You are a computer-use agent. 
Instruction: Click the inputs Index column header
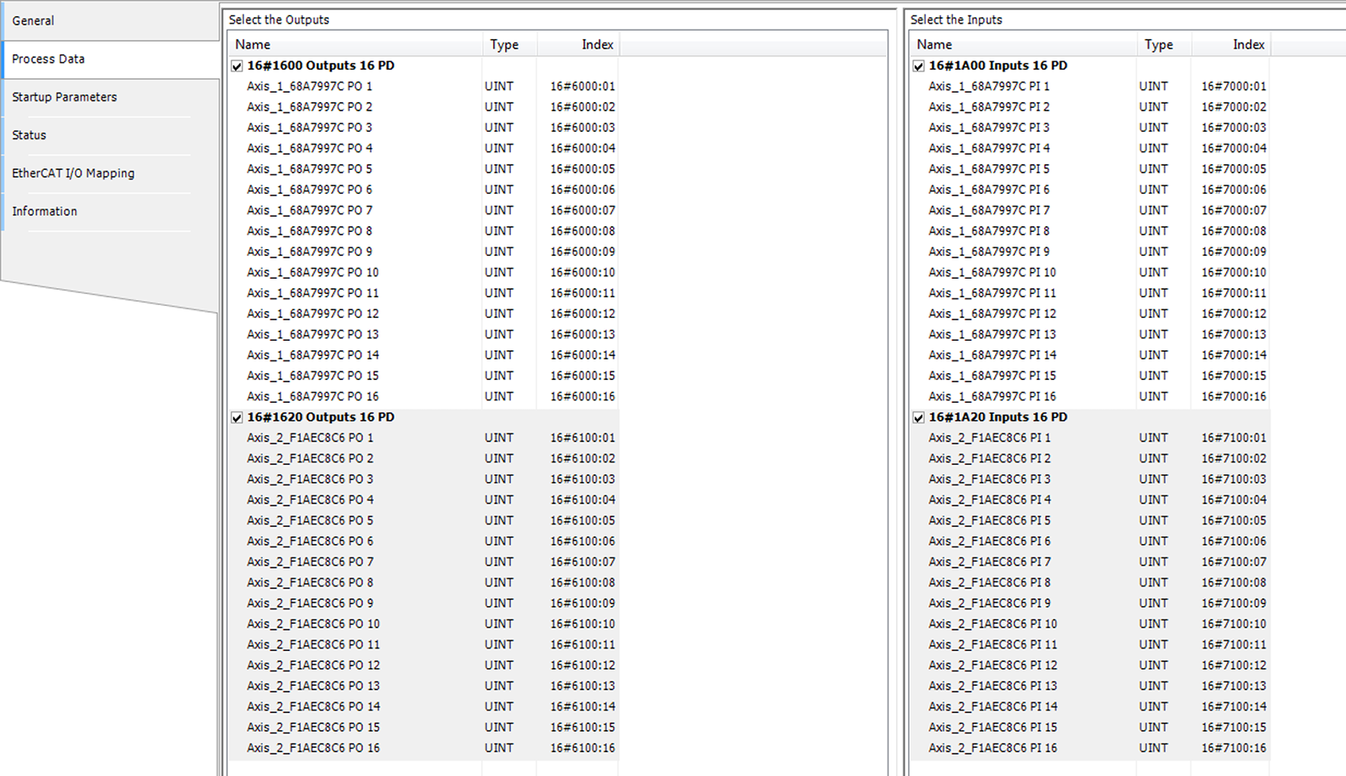tap(1231, 45)
